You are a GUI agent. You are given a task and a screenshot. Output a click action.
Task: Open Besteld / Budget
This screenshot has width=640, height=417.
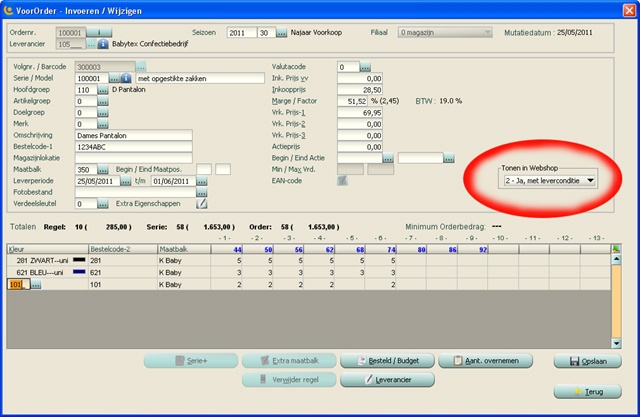(x=387, y=361)
